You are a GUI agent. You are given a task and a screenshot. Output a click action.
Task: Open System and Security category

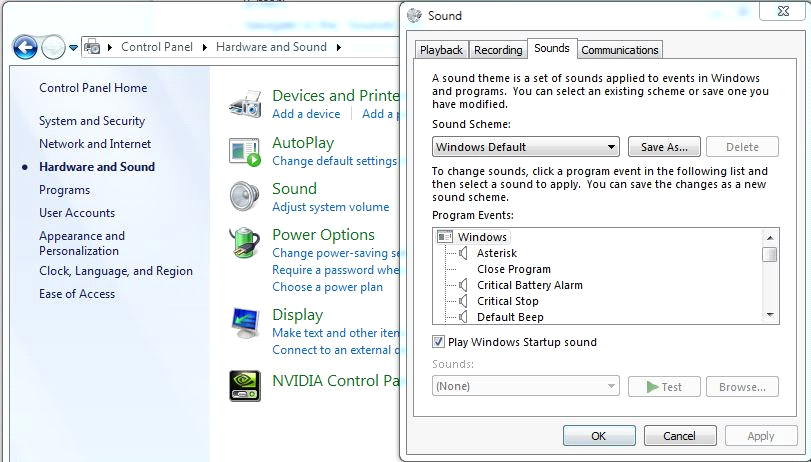92,121
